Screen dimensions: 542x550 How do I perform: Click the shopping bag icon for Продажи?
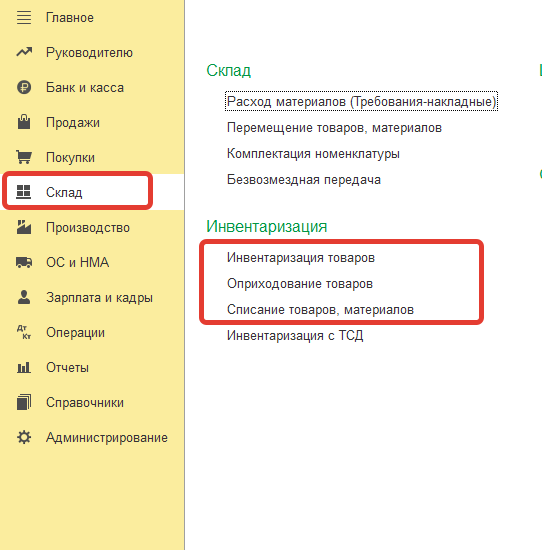[x=24, y=122]
